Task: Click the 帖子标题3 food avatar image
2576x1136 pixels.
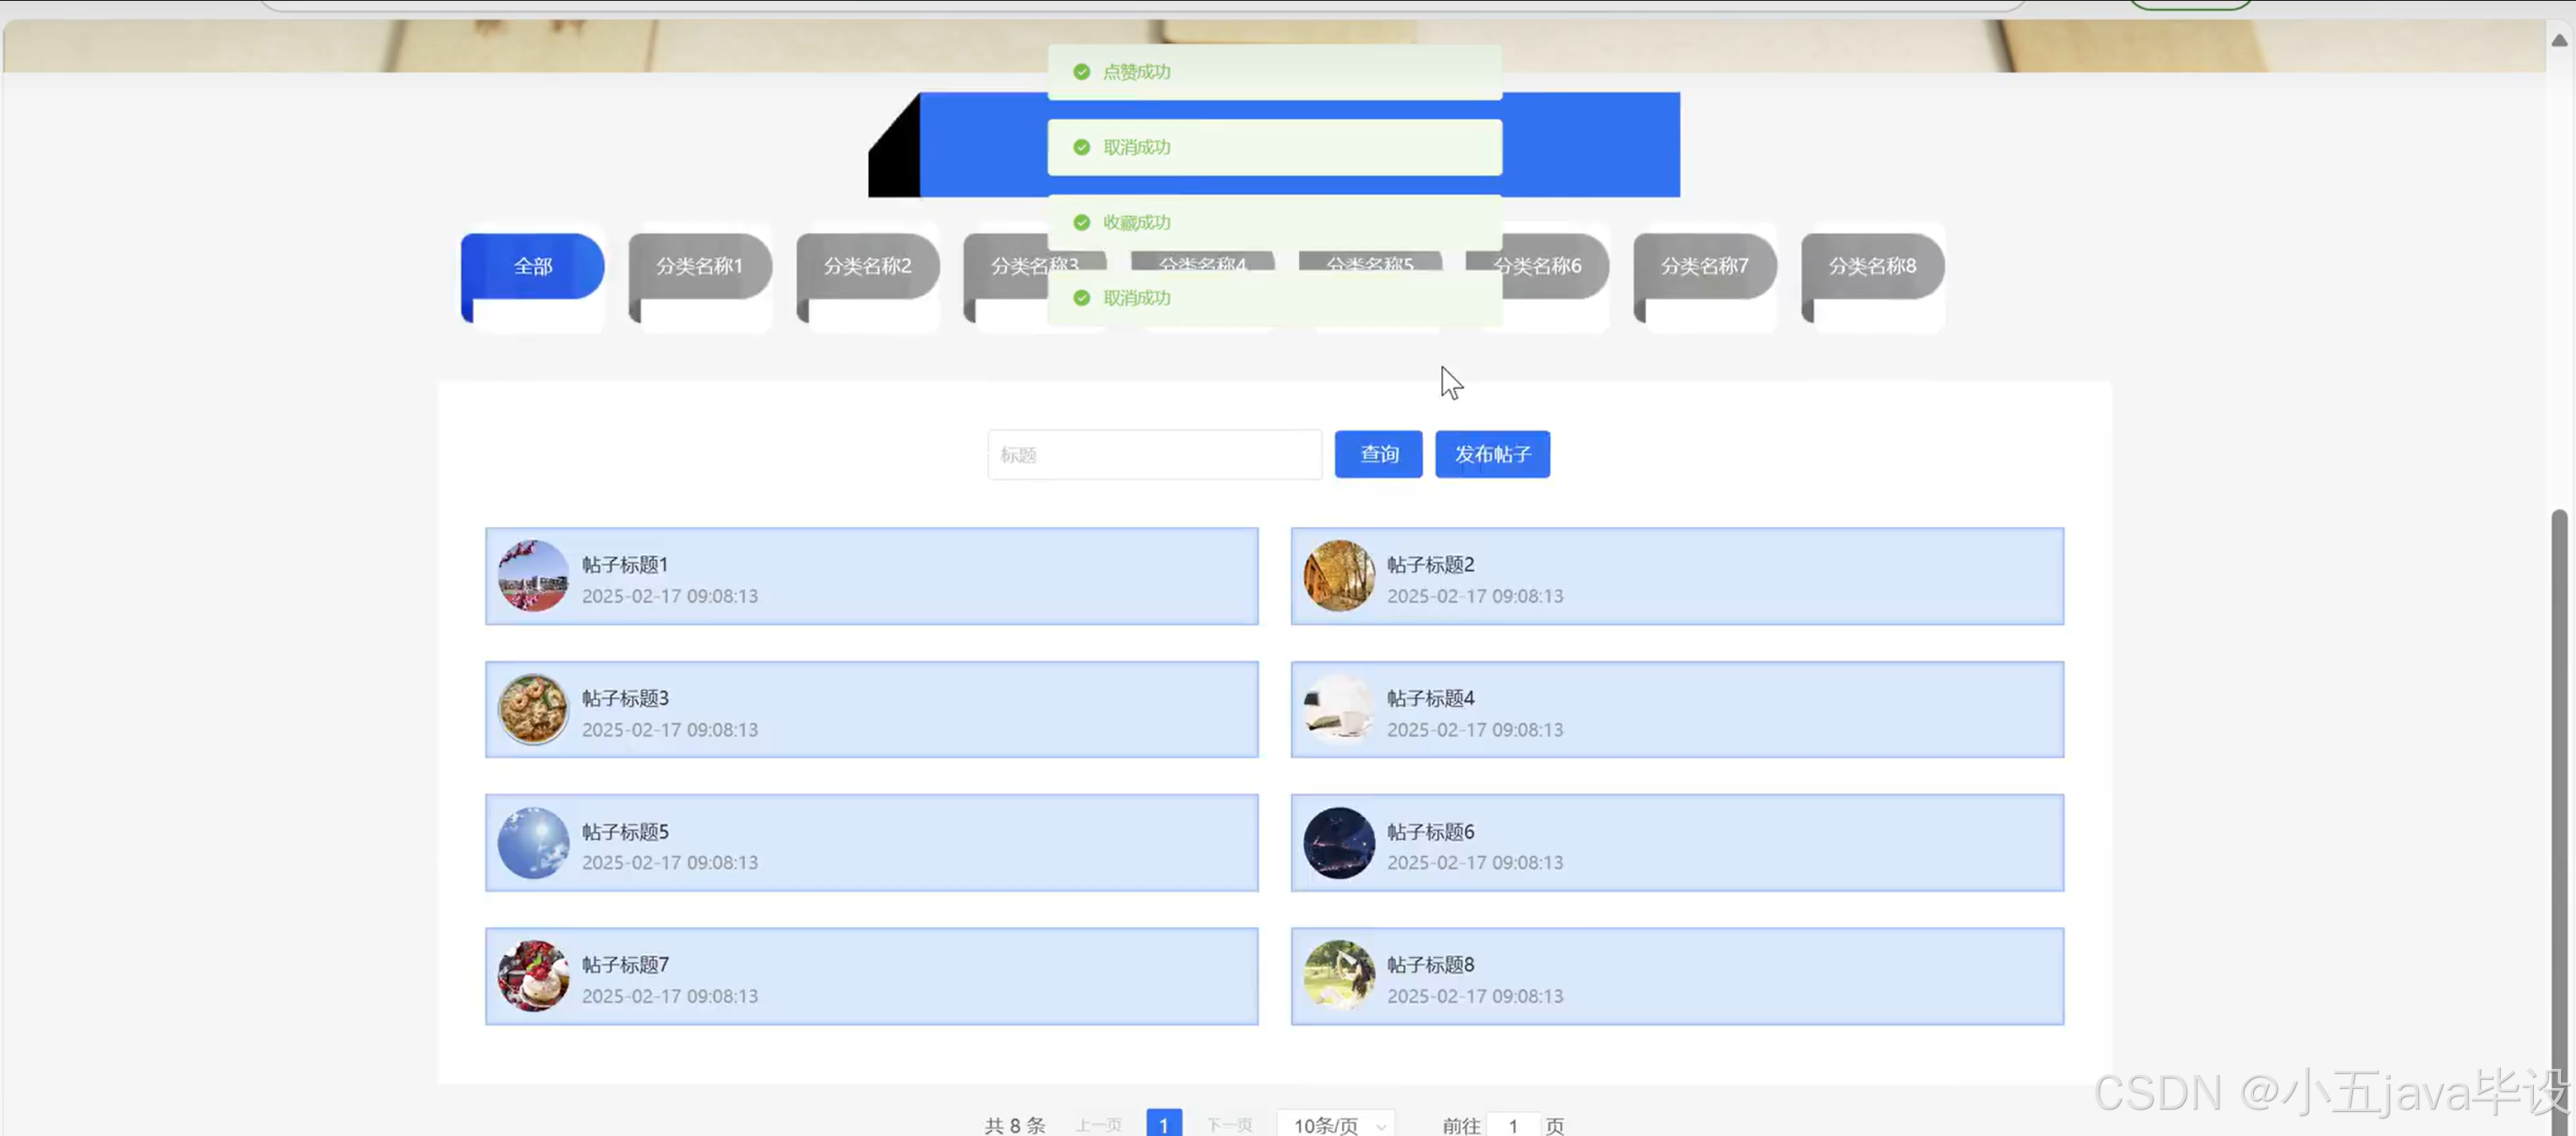Action: click(533, 710)
